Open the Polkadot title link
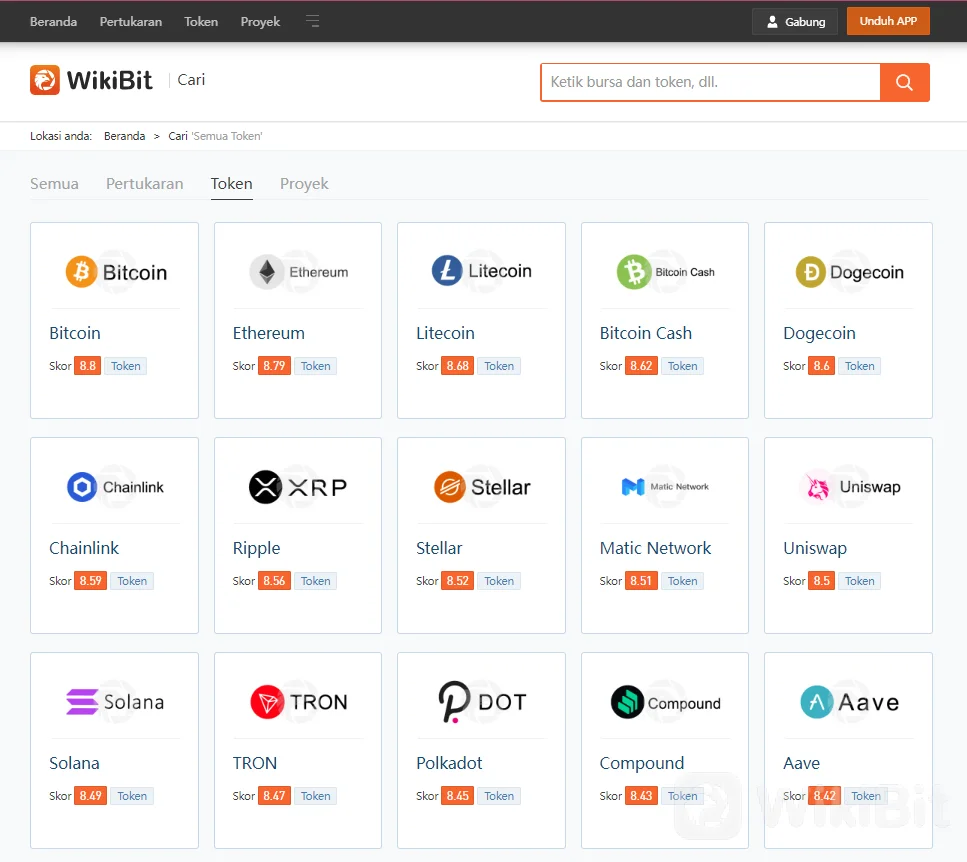 coord(449,763)
